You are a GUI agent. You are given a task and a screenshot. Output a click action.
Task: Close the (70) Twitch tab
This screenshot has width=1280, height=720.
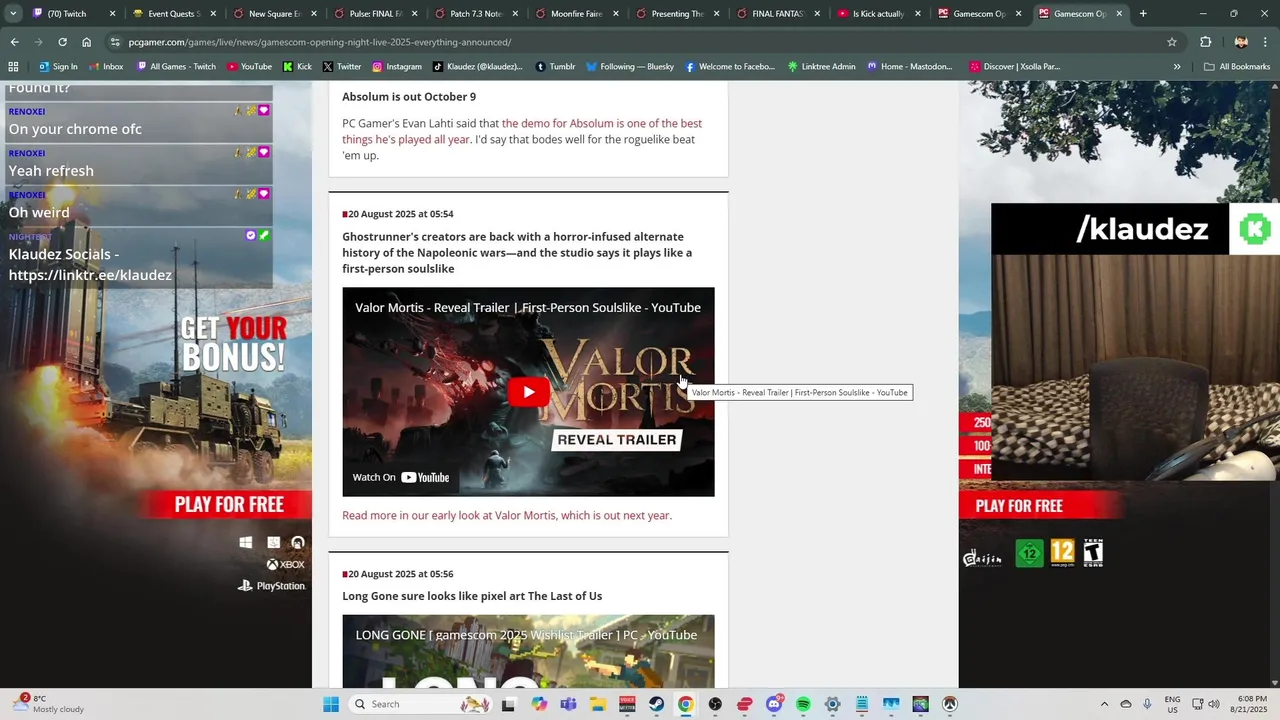(112, 14)
